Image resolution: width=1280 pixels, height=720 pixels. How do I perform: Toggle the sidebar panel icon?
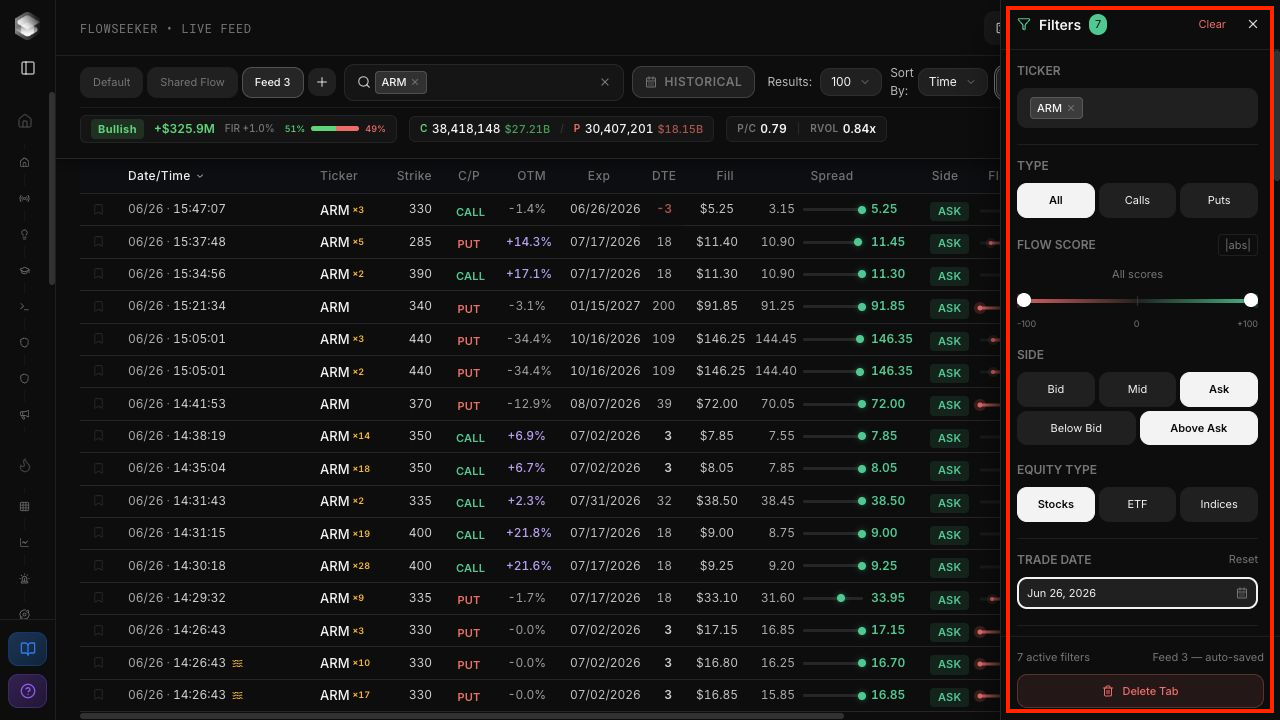pyautogui.click(x=28, y=68)
